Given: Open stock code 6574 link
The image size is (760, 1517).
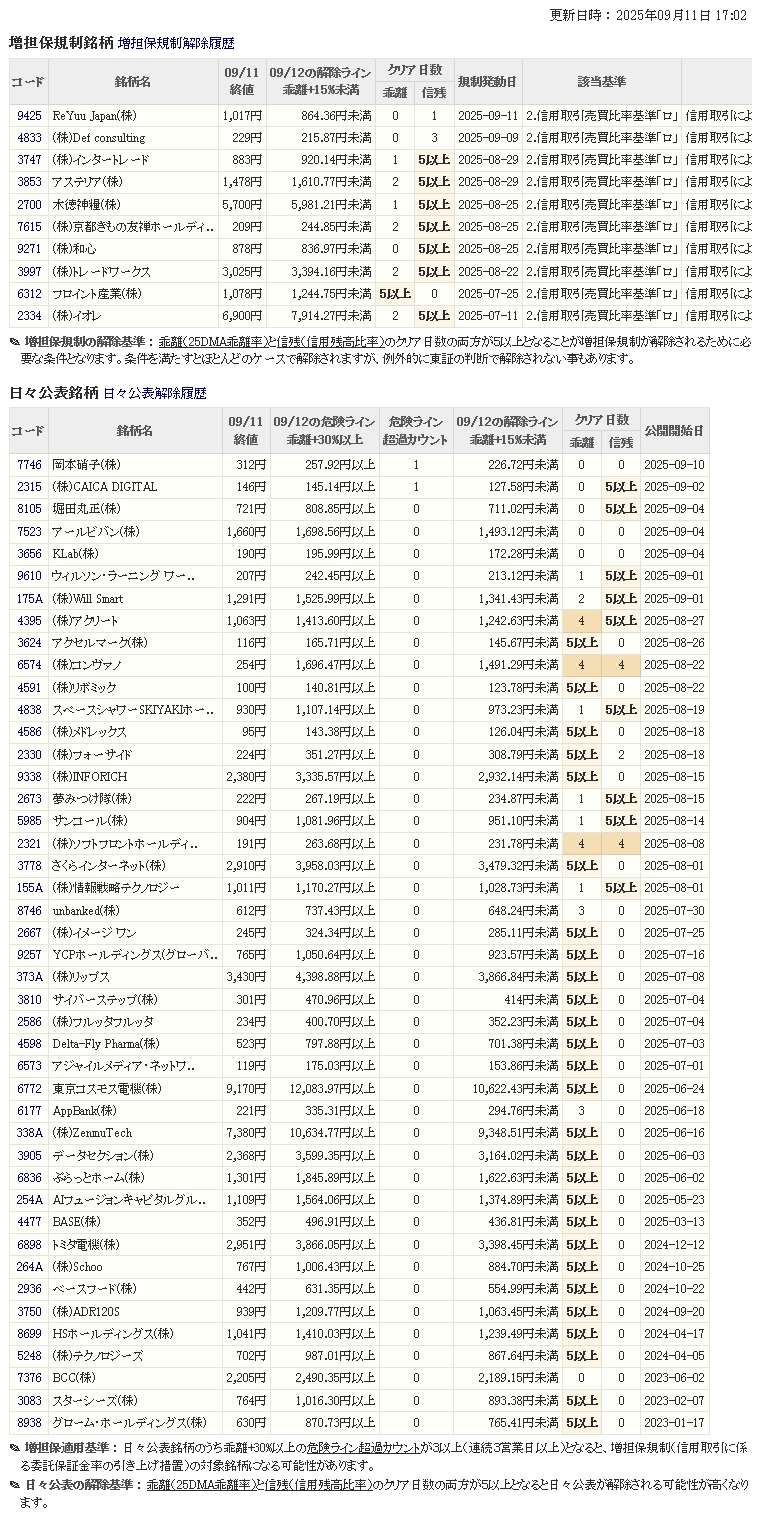Looking at the screenshot, I should pyautogui.click(x=29, y=665).
